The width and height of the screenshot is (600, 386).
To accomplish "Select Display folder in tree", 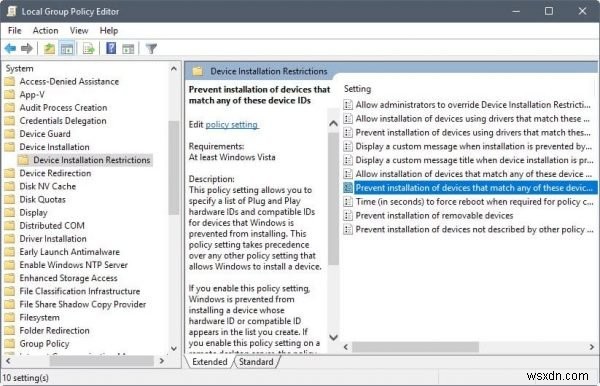I will tap(33, 212).
